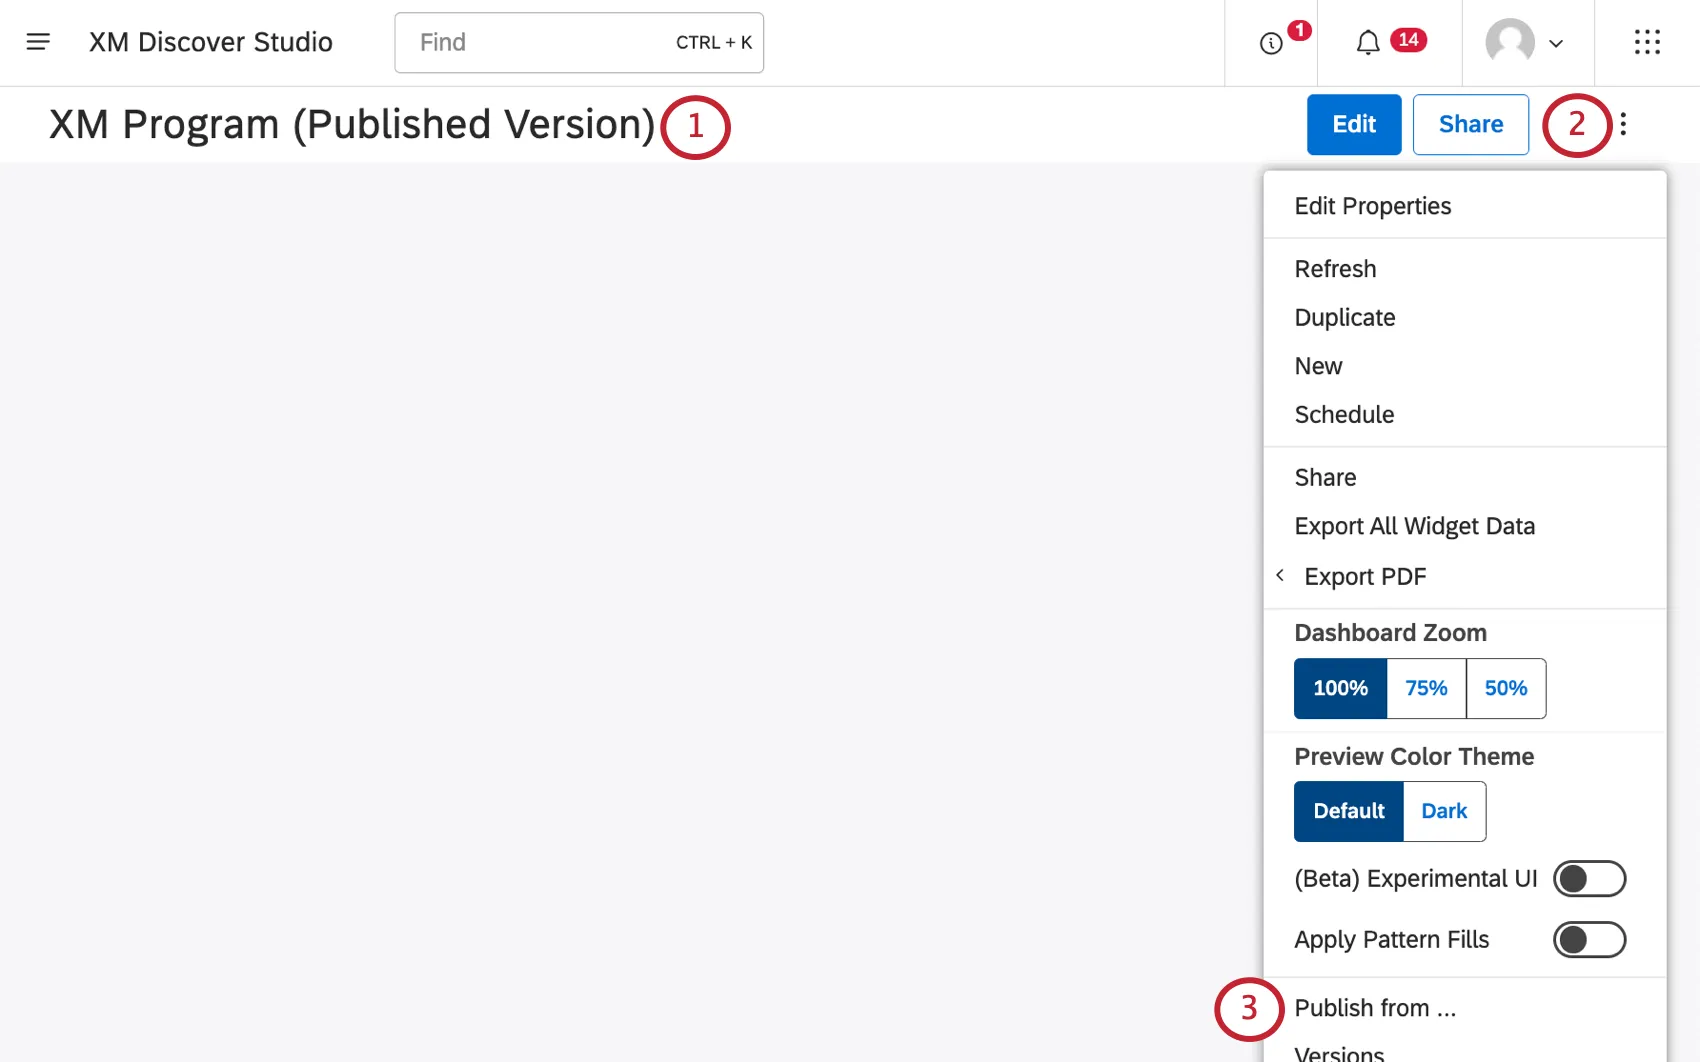Expand the account dropdown chevron
The width and height of the screenshot is (1700, 1062).
tap(1556, 44)
